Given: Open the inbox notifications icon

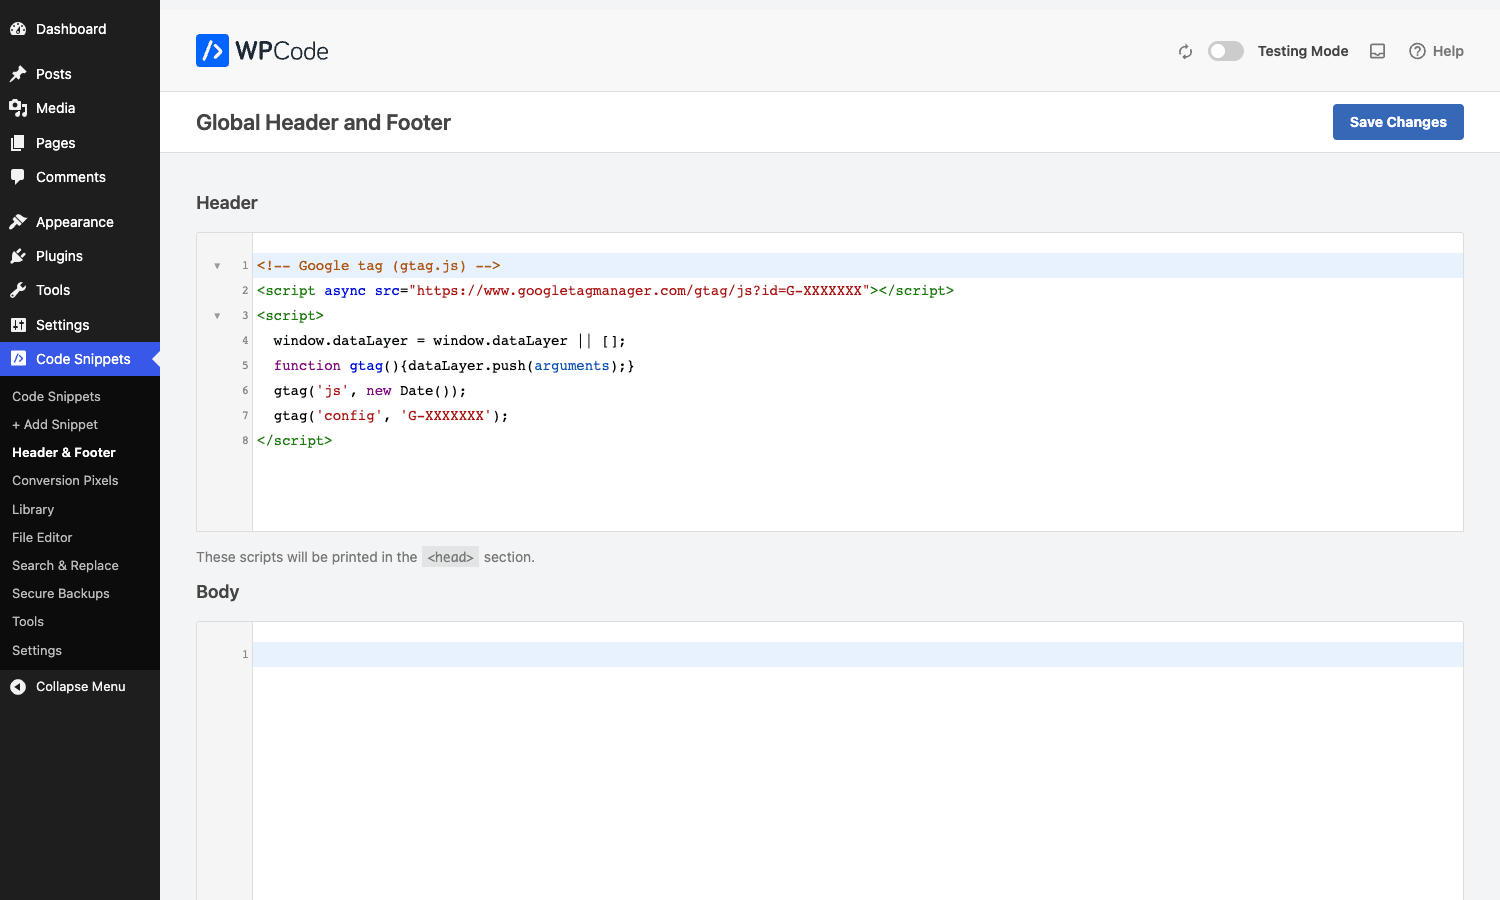Looking at the screenshot, I should [x=1377, y=51].
